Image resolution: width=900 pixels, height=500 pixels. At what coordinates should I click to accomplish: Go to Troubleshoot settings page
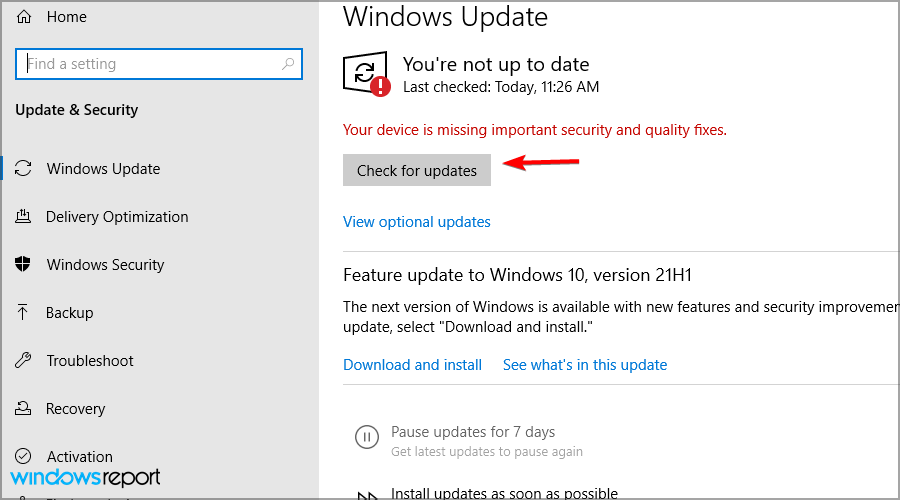[89, 361]
